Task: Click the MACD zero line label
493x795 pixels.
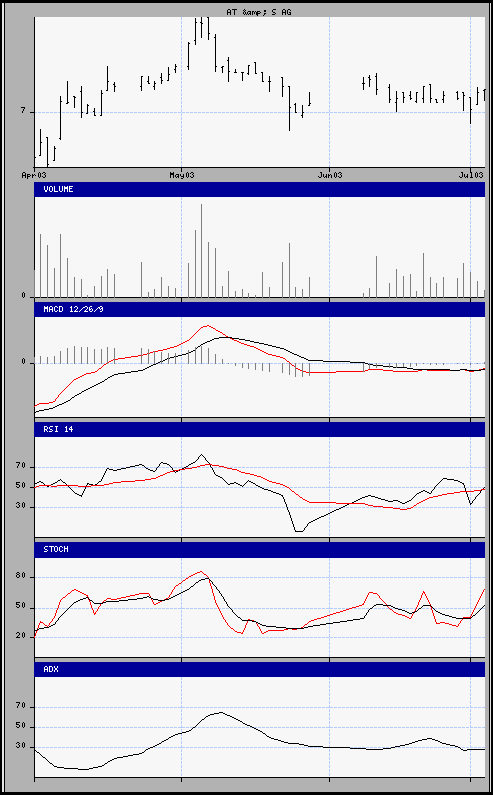Action: pos(23,363)
